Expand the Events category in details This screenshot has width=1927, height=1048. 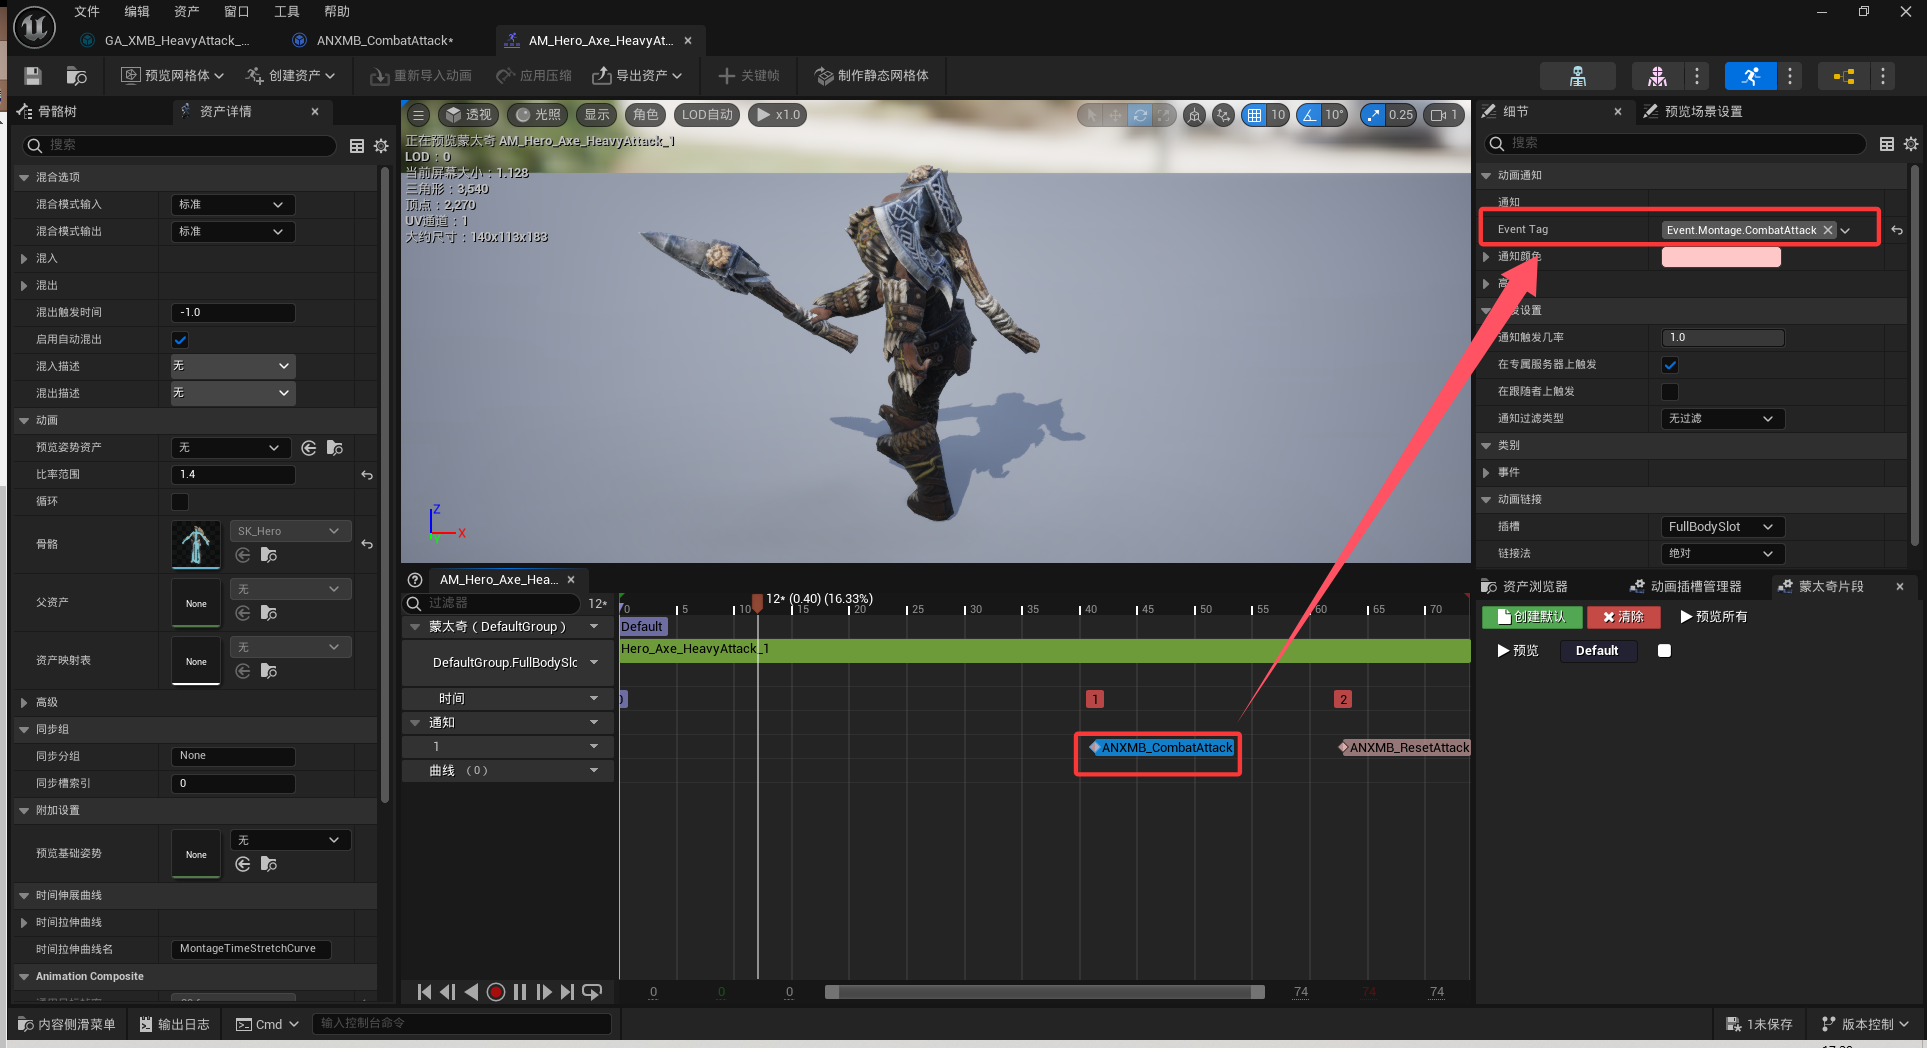coord(1486,473)
